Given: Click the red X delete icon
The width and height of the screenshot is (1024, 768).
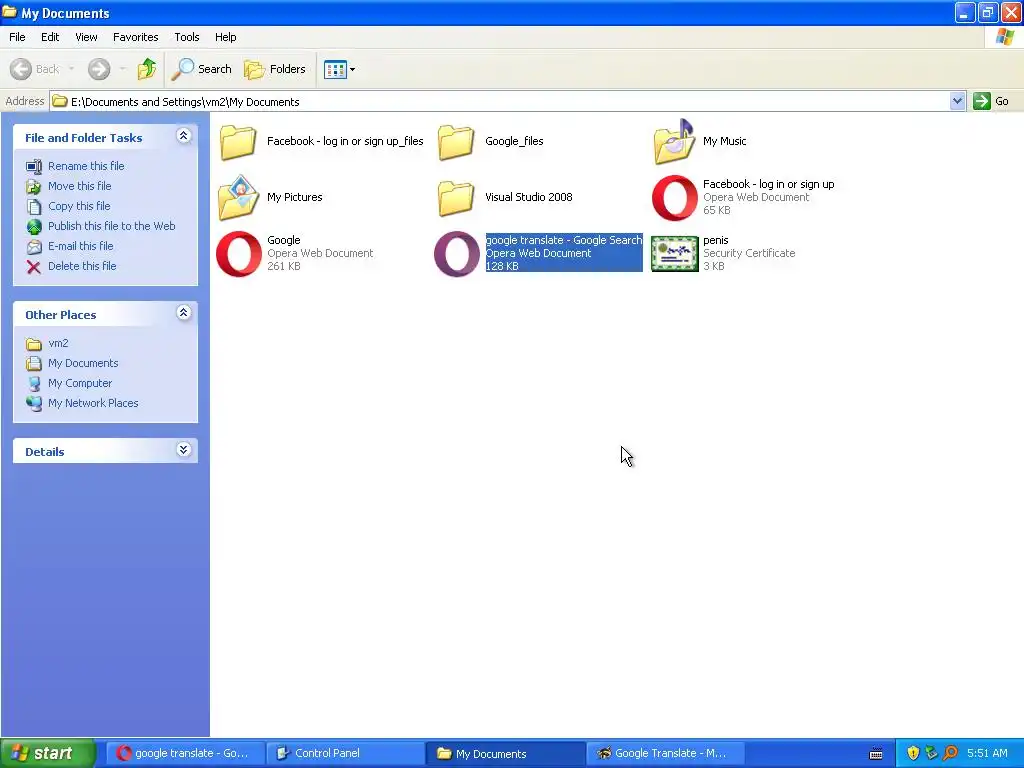Looking at the screenshot, I should [34, 266].
